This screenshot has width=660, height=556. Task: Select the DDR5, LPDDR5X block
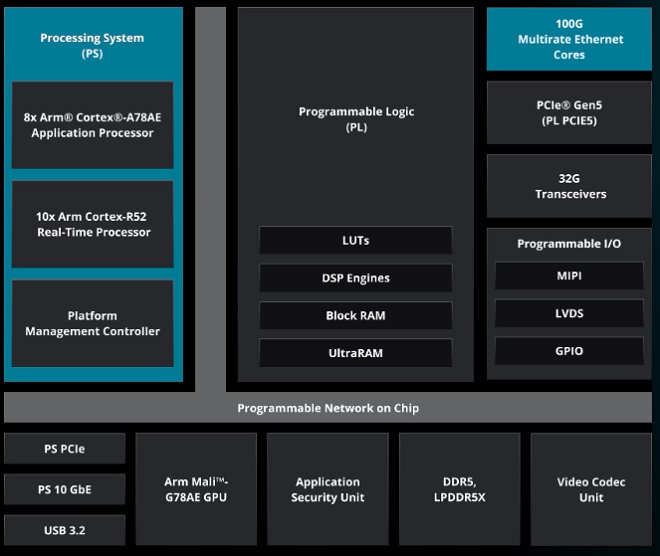(x=460, y=489)
